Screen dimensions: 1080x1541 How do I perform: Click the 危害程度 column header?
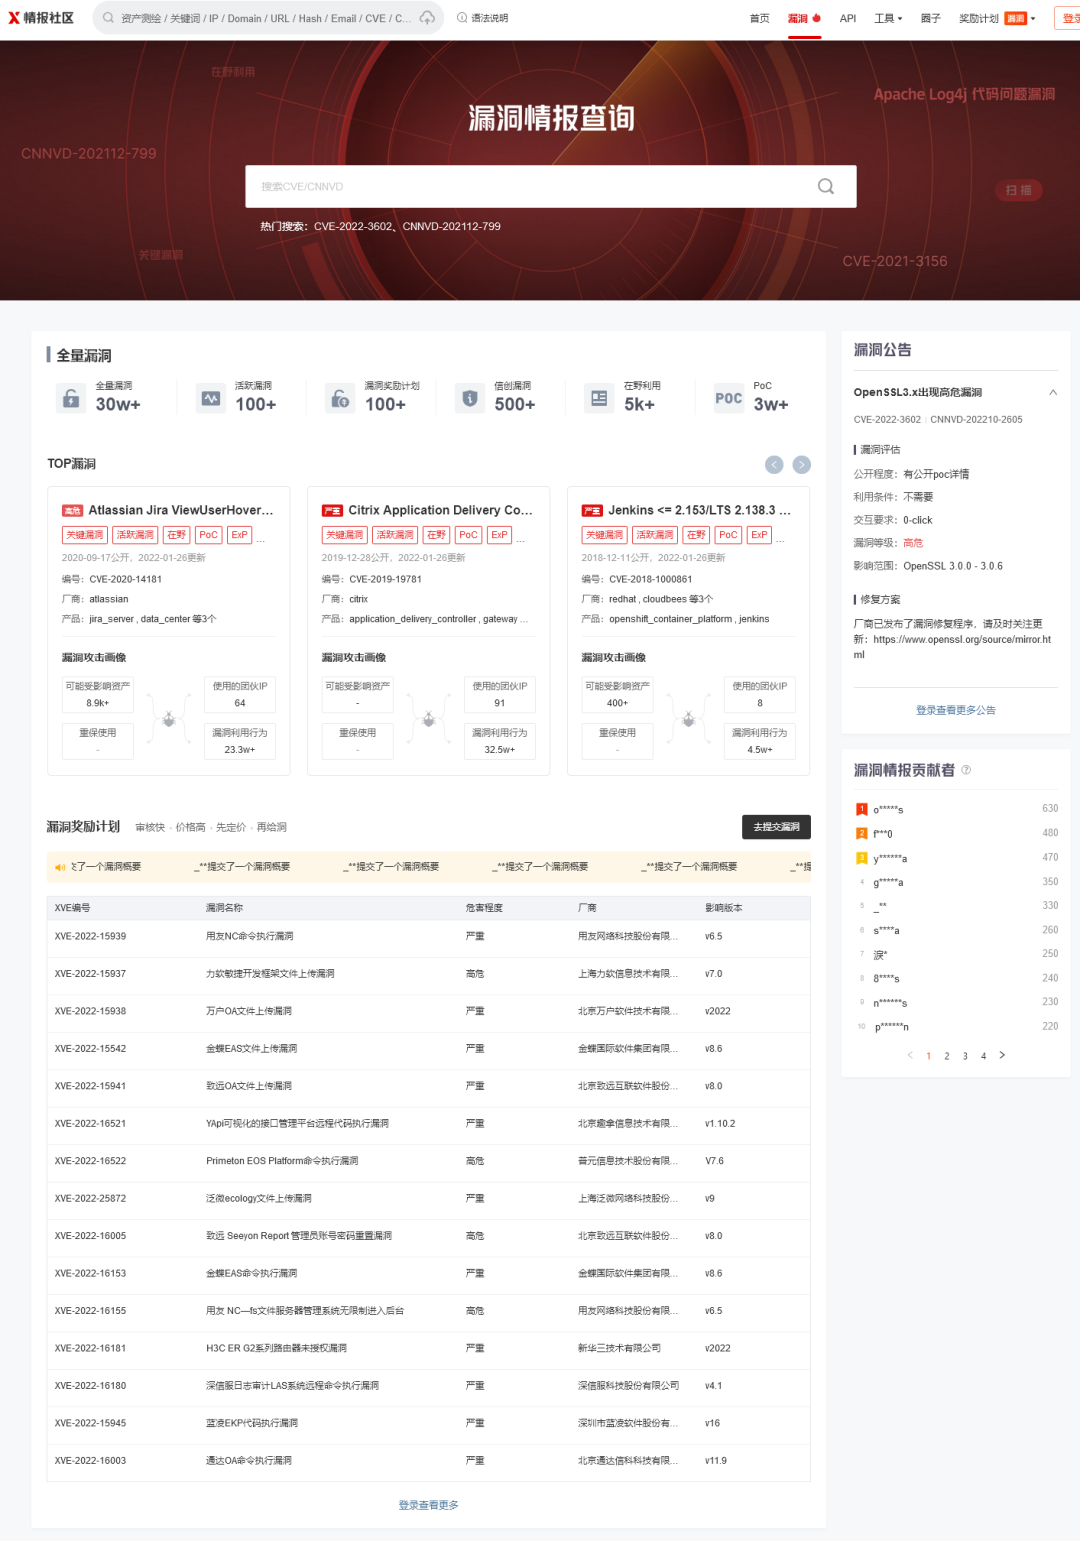(x=485, y=908)
